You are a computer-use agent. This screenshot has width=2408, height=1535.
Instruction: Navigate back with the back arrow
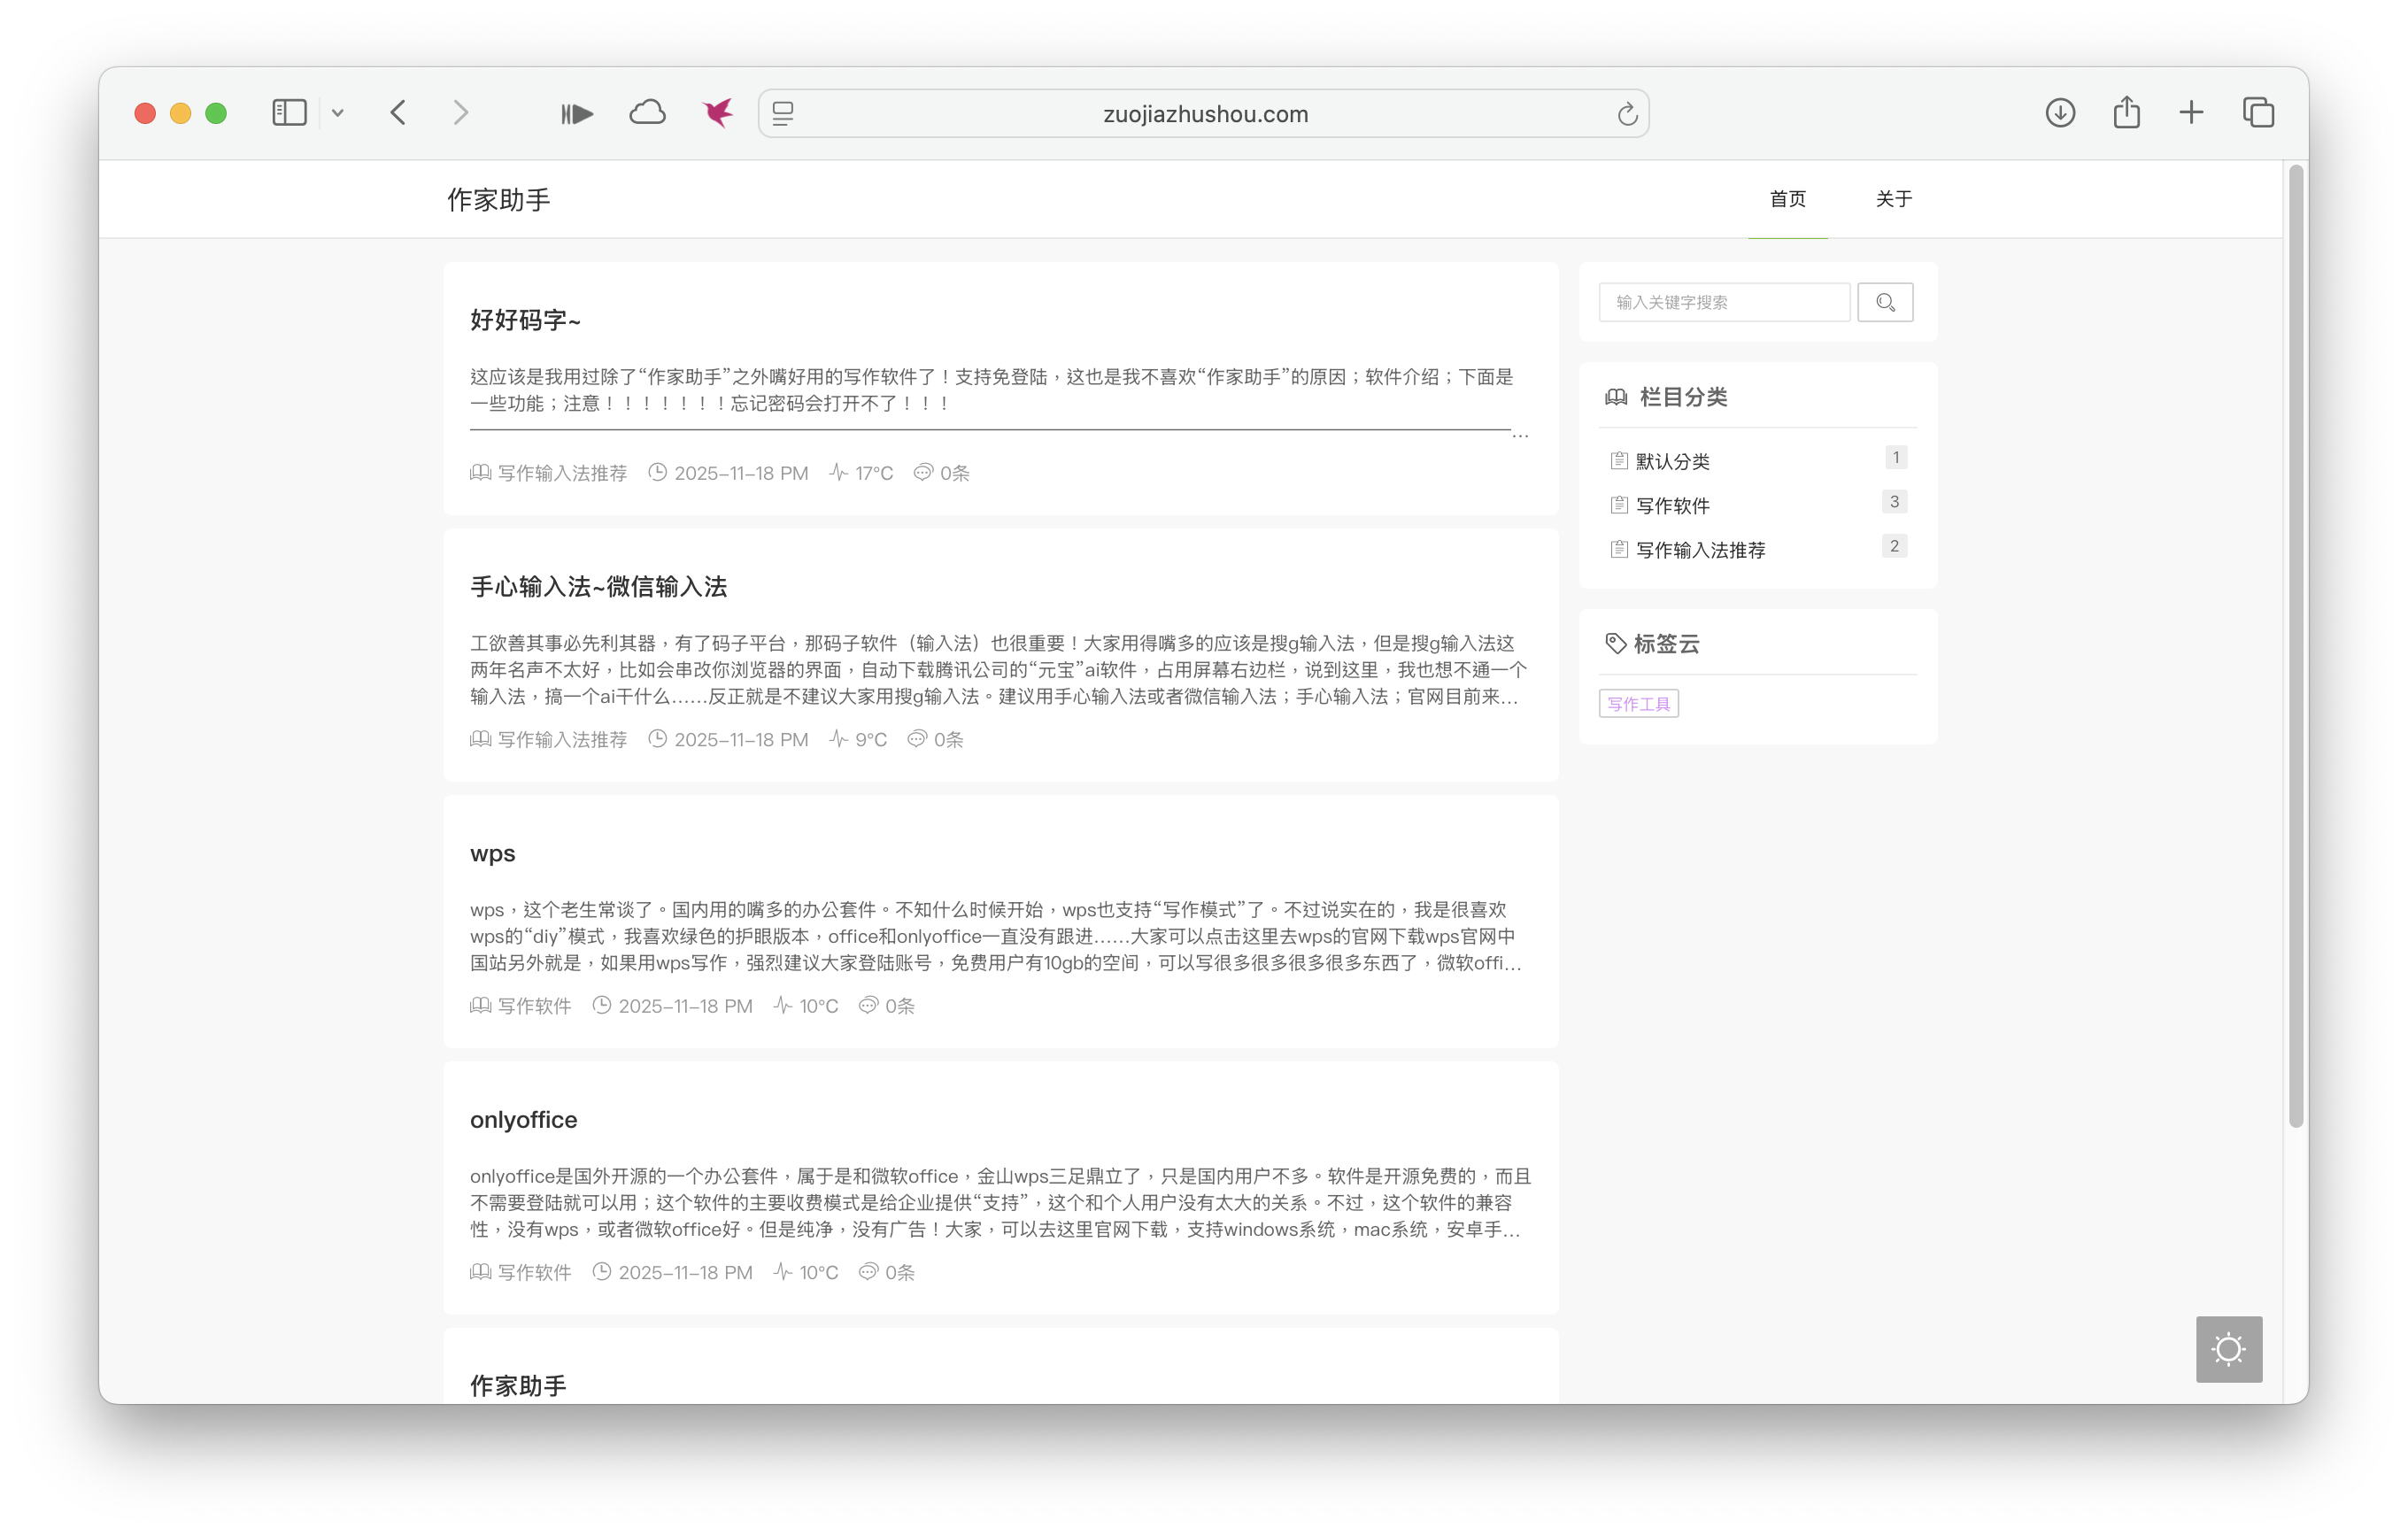coord(399,113)
